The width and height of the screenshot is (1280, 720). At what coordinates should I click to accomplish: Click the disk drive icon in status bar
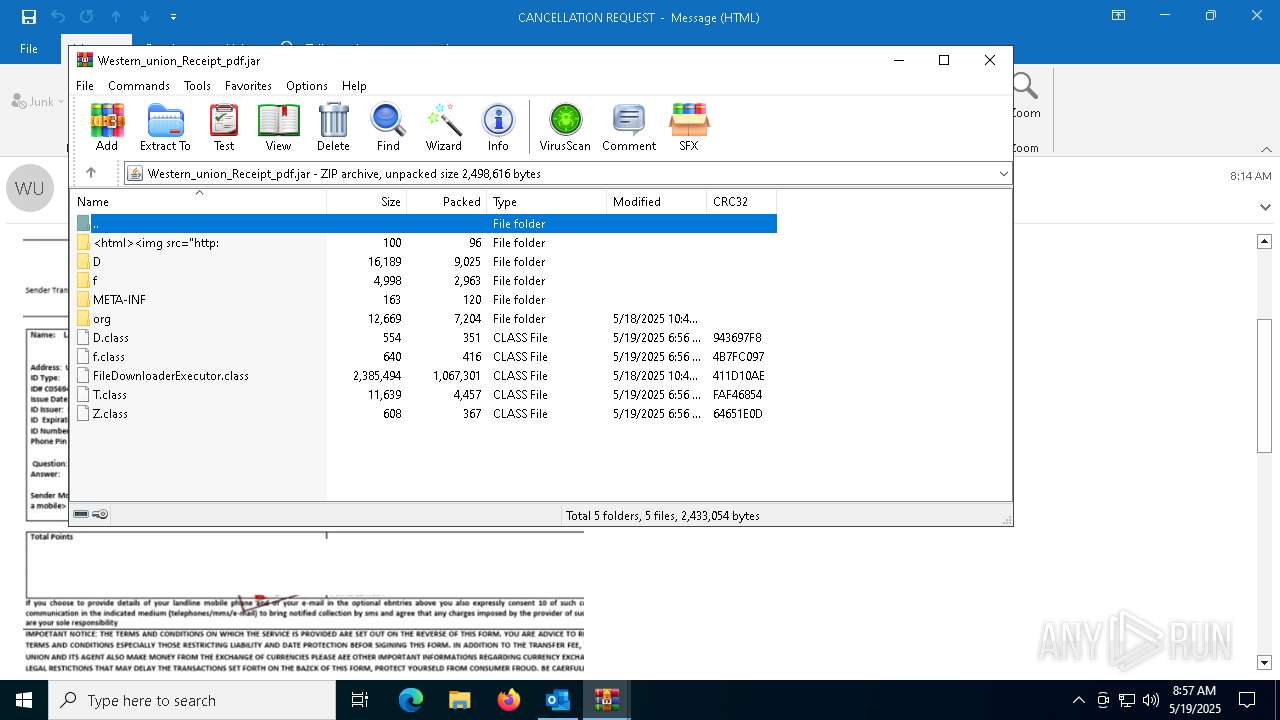pyautogui.click(x=81, y=514)
